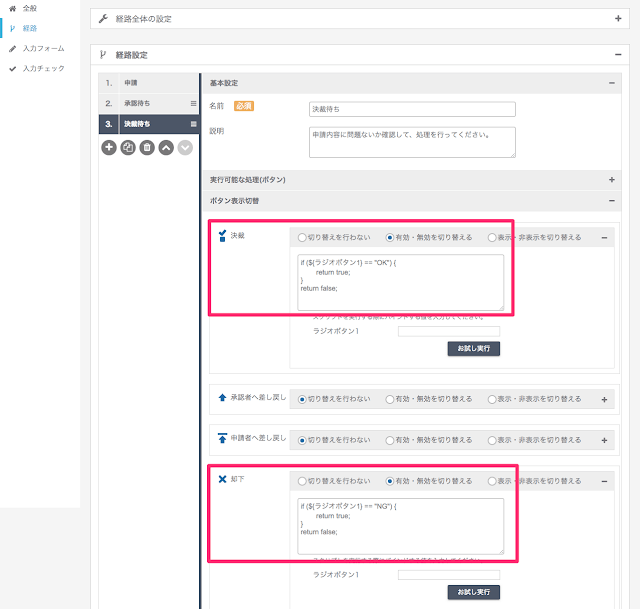The height and width of the screenshot is (609, 640).
Task: Duplicate the selected route step
Action: point(128,147)
